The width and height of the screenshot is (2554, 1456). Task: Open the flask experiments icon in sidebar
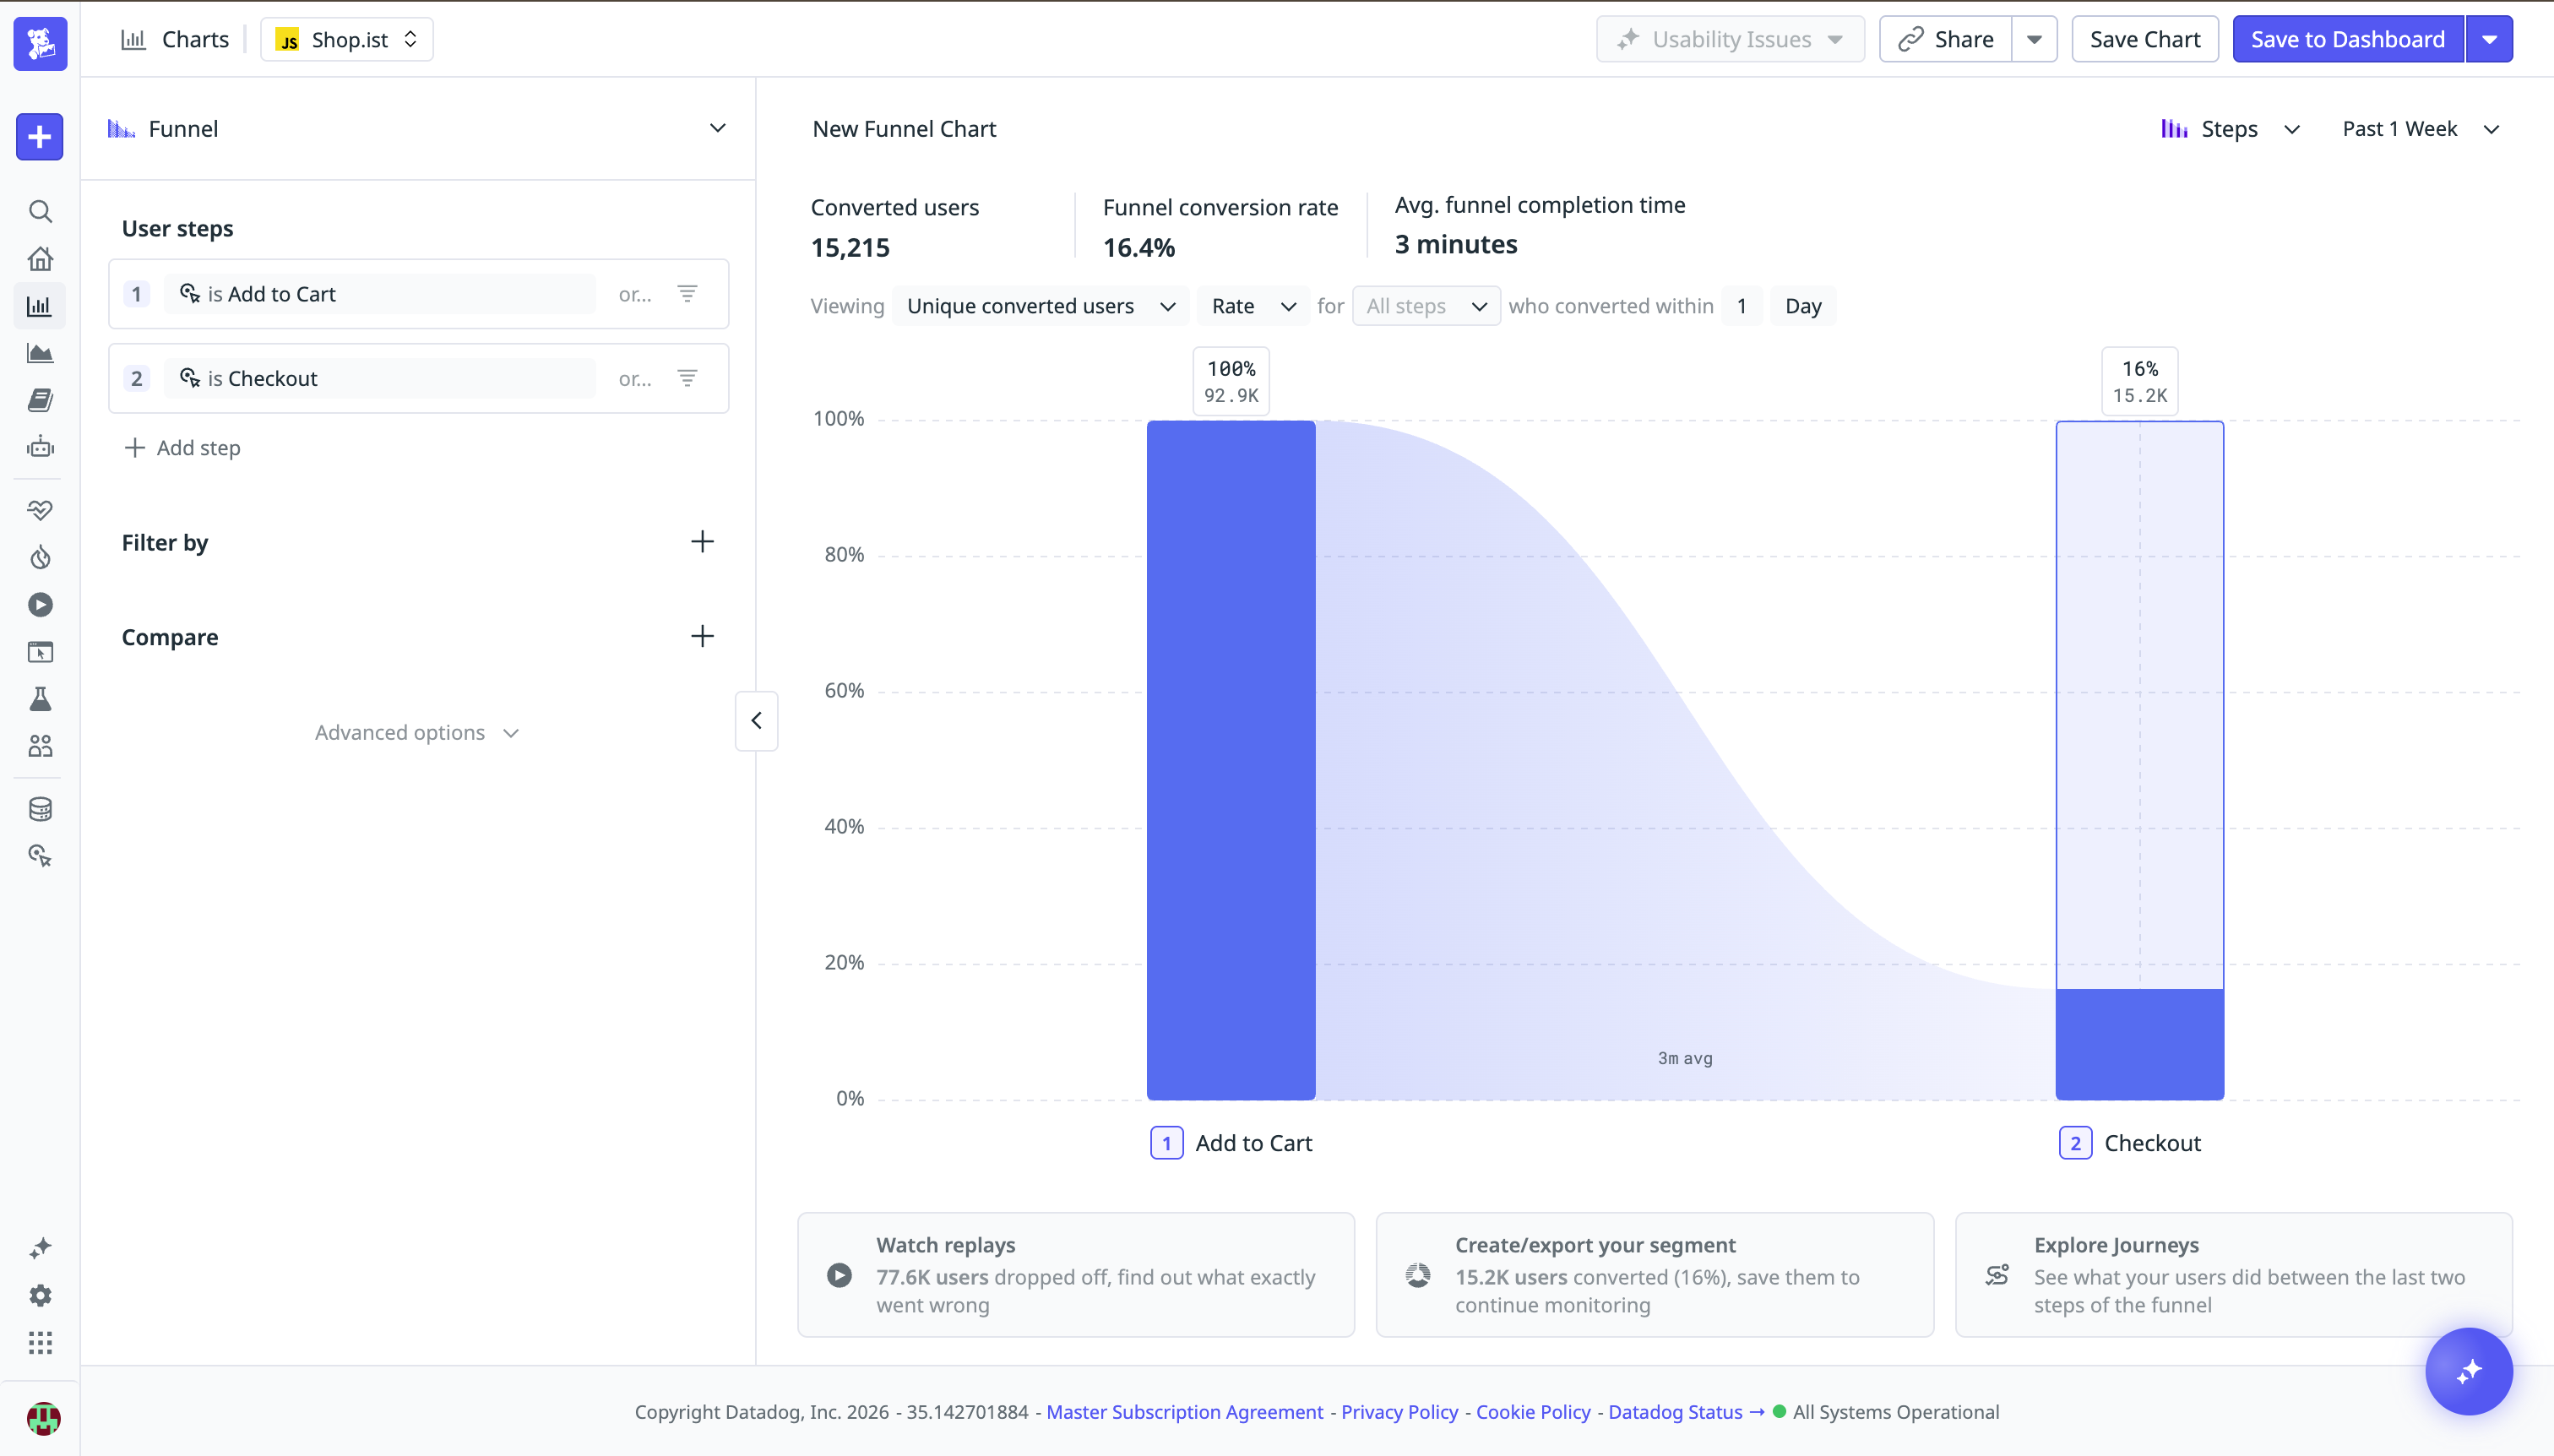(x=40, y=699)
